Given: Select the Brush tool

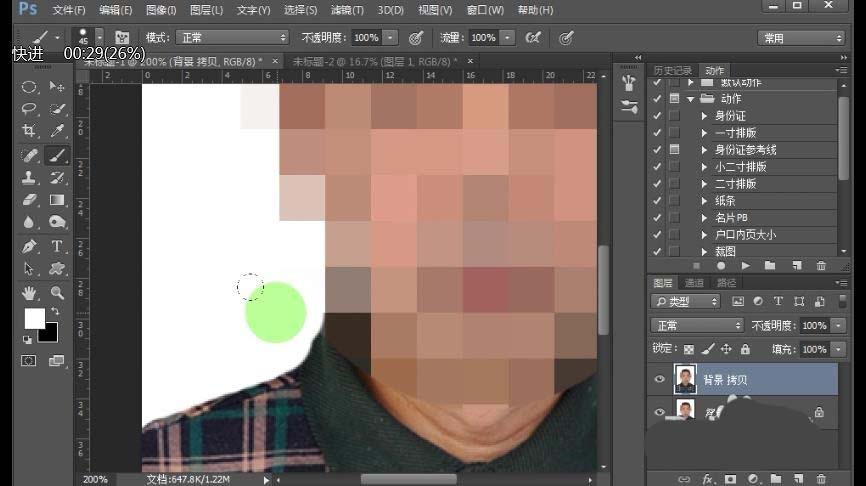Looking at the screenshot, I should tap(56, 155).
